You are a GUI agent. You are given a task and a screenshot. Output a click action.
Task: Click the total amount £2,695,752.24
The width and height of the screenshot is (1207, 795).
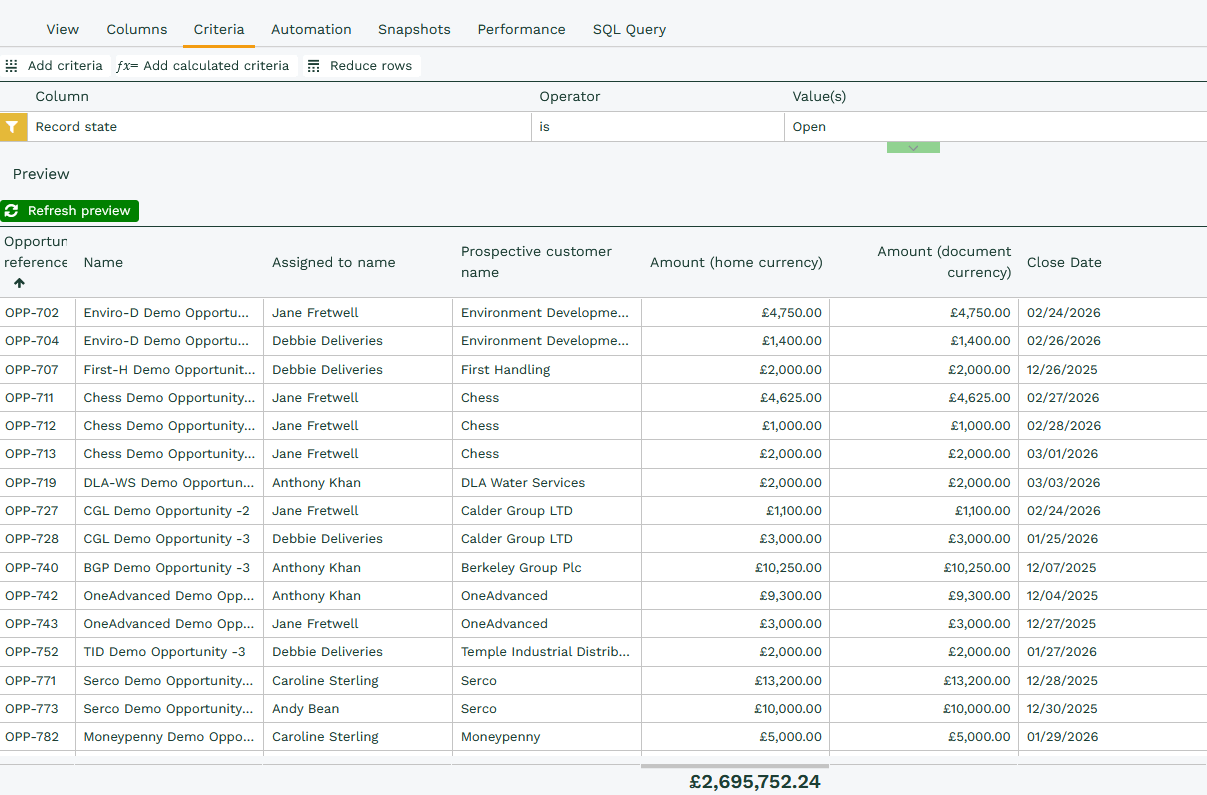click(754, 782)
